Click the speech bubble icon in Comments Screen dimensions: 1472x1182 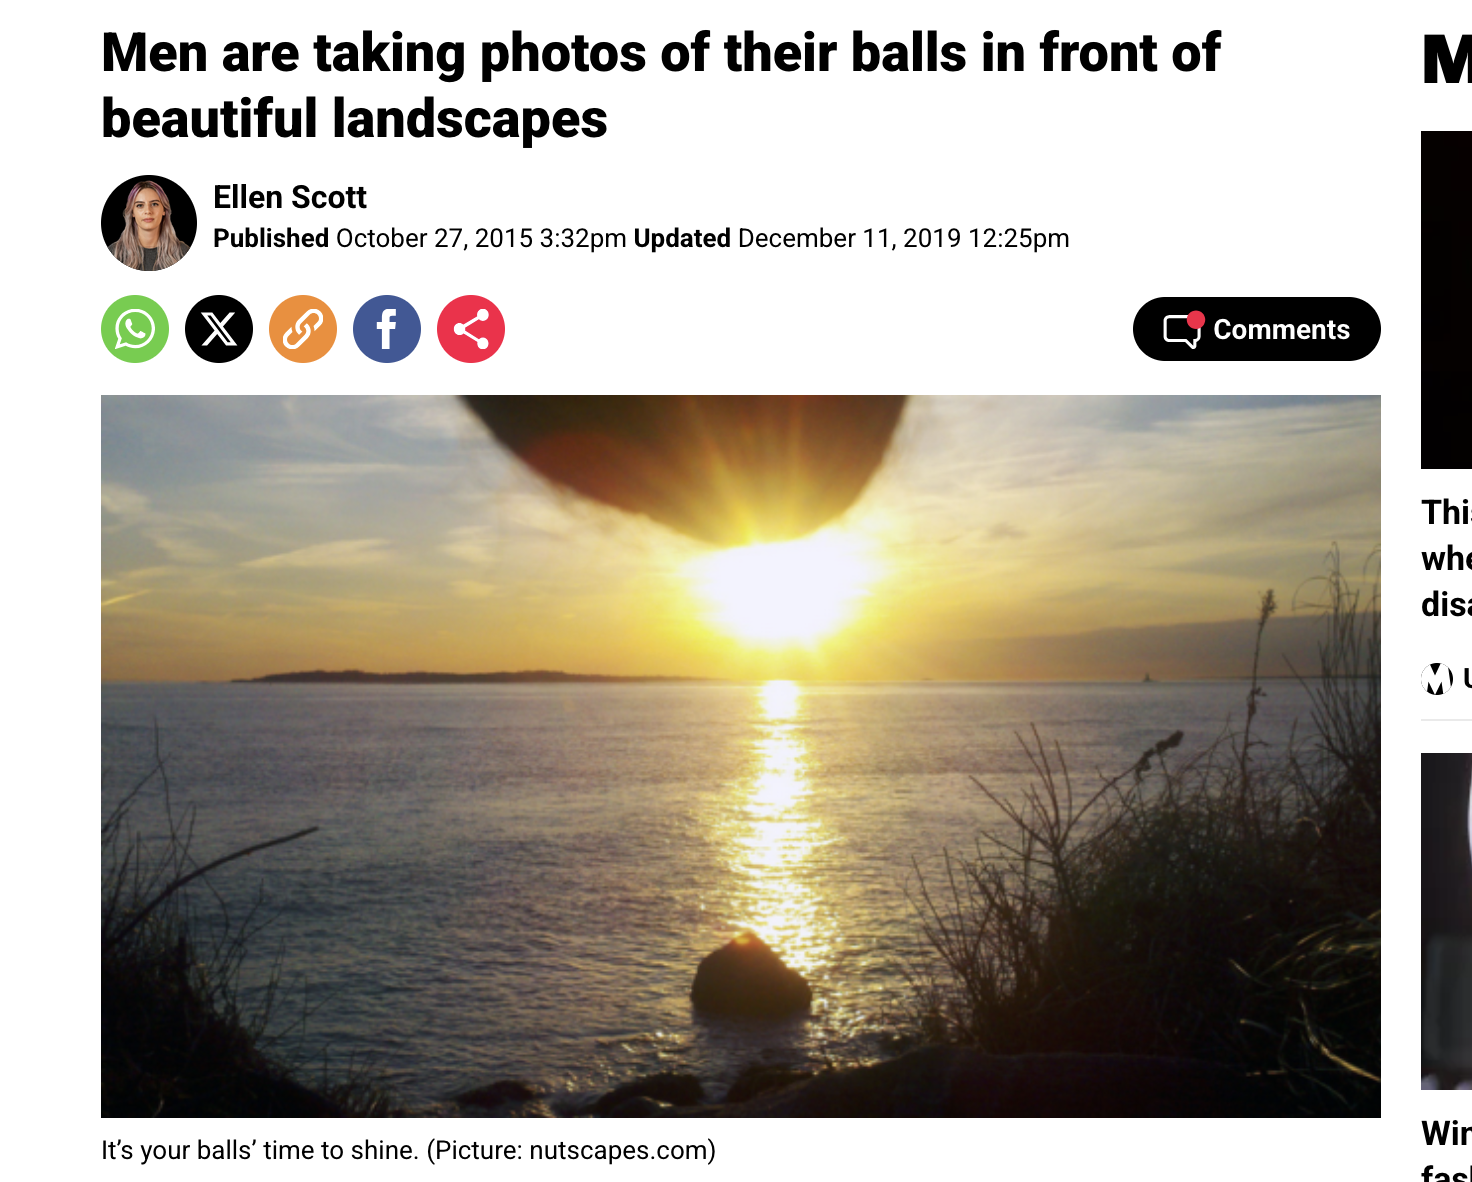[1183, 330]
